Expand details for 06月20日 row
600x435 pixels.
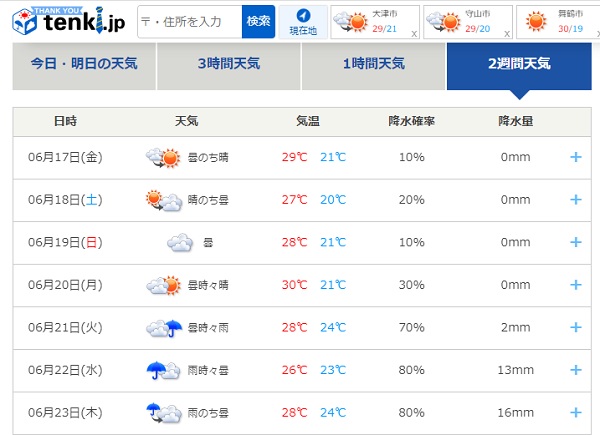point(575,285)
